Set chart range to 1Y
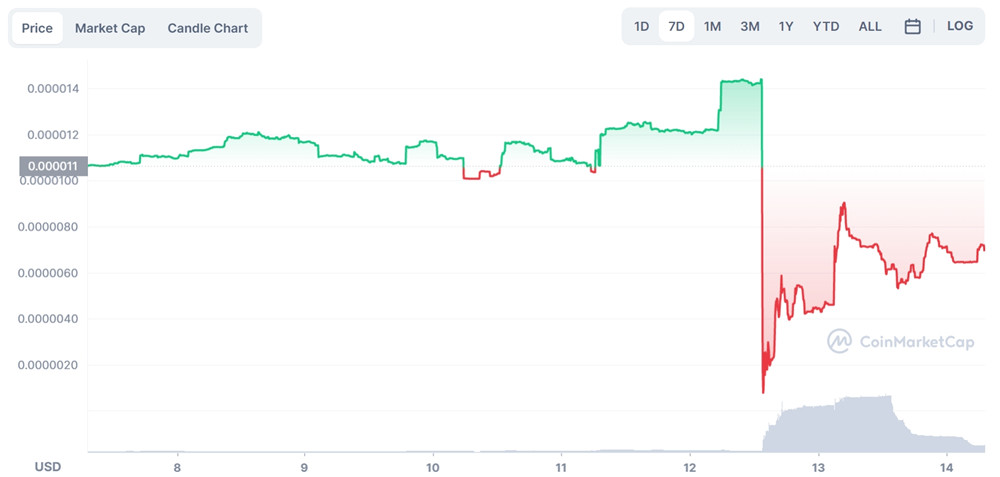The height and width of the screenshot is (477, 1000). point(786,27)
